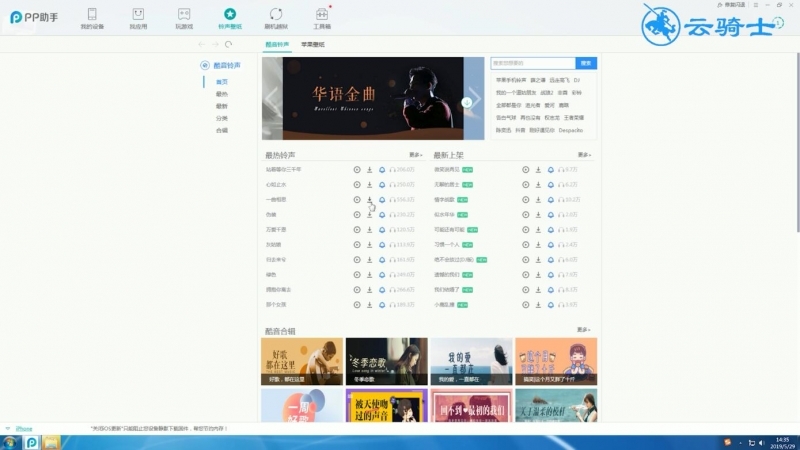
Task: Click the song title 习惯一个人
Action: point(446,244)
